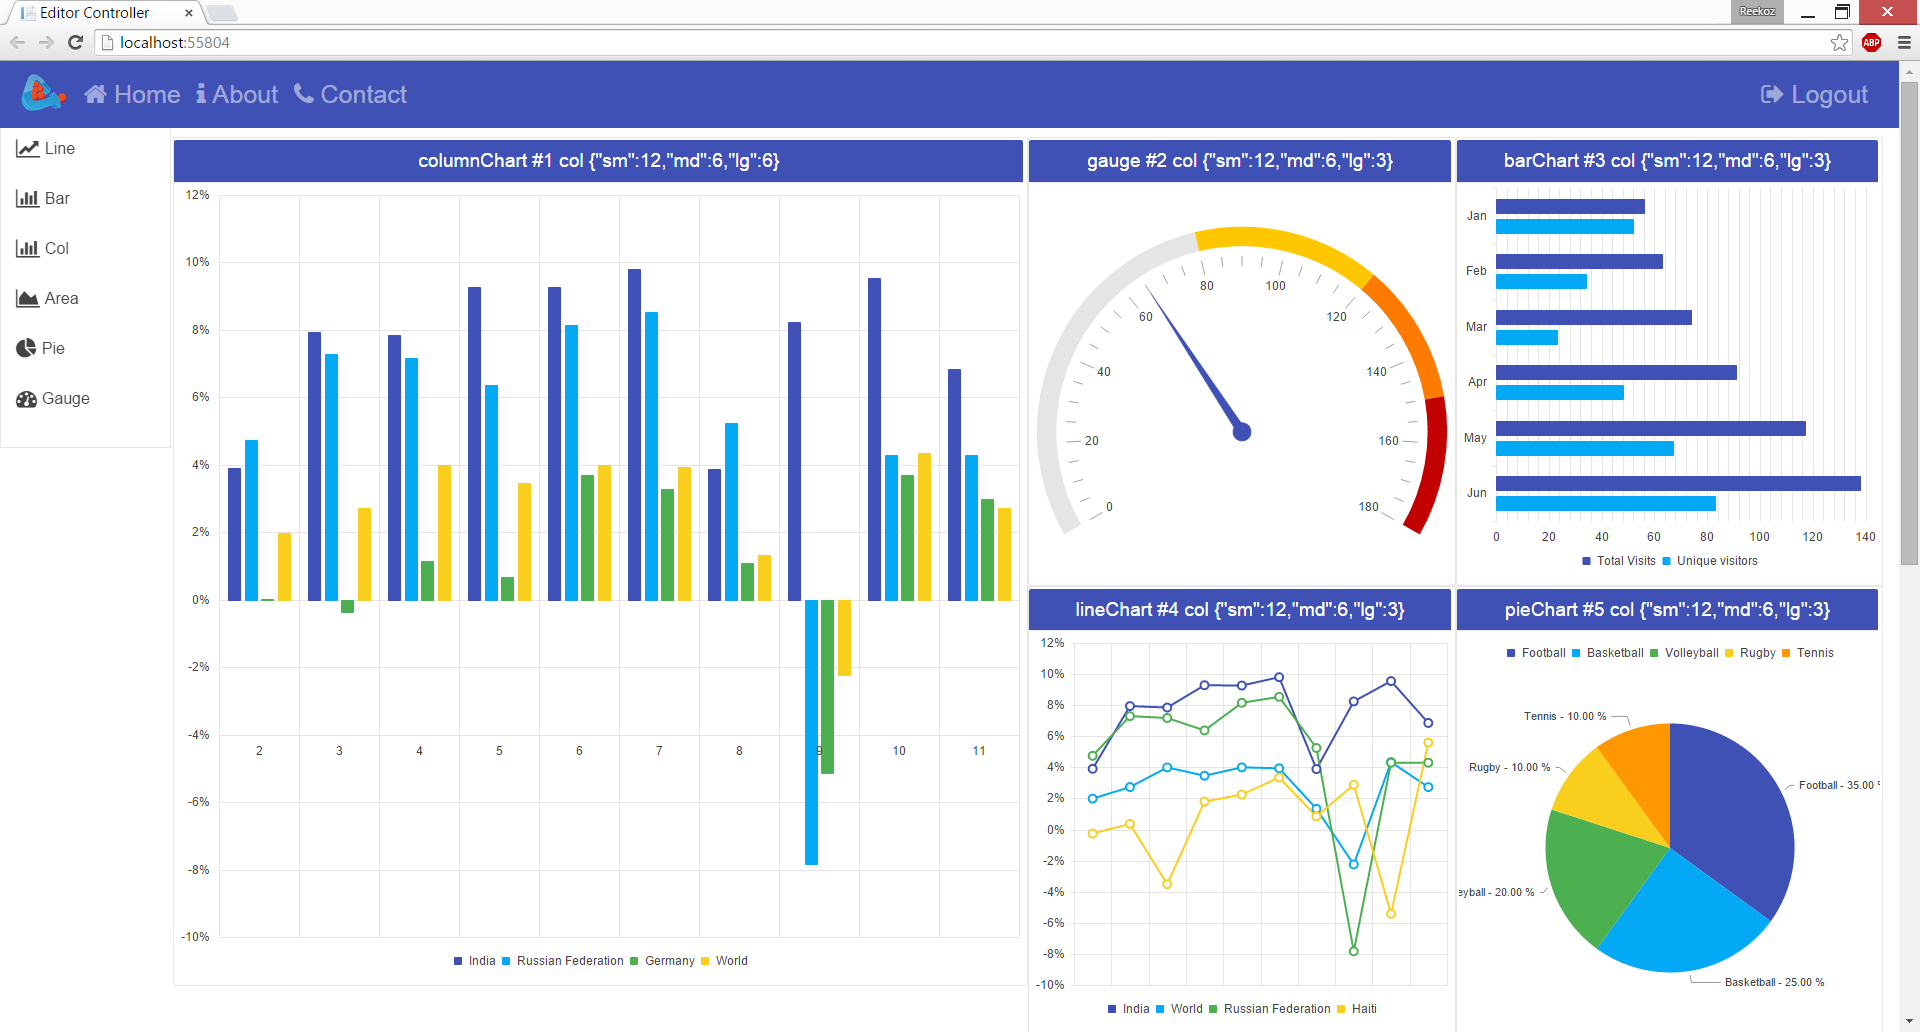The width and height of the screenshot is (1920, 1032).
Task: Open the Chrome hamburger menu
Action: tap(1904, 42)
